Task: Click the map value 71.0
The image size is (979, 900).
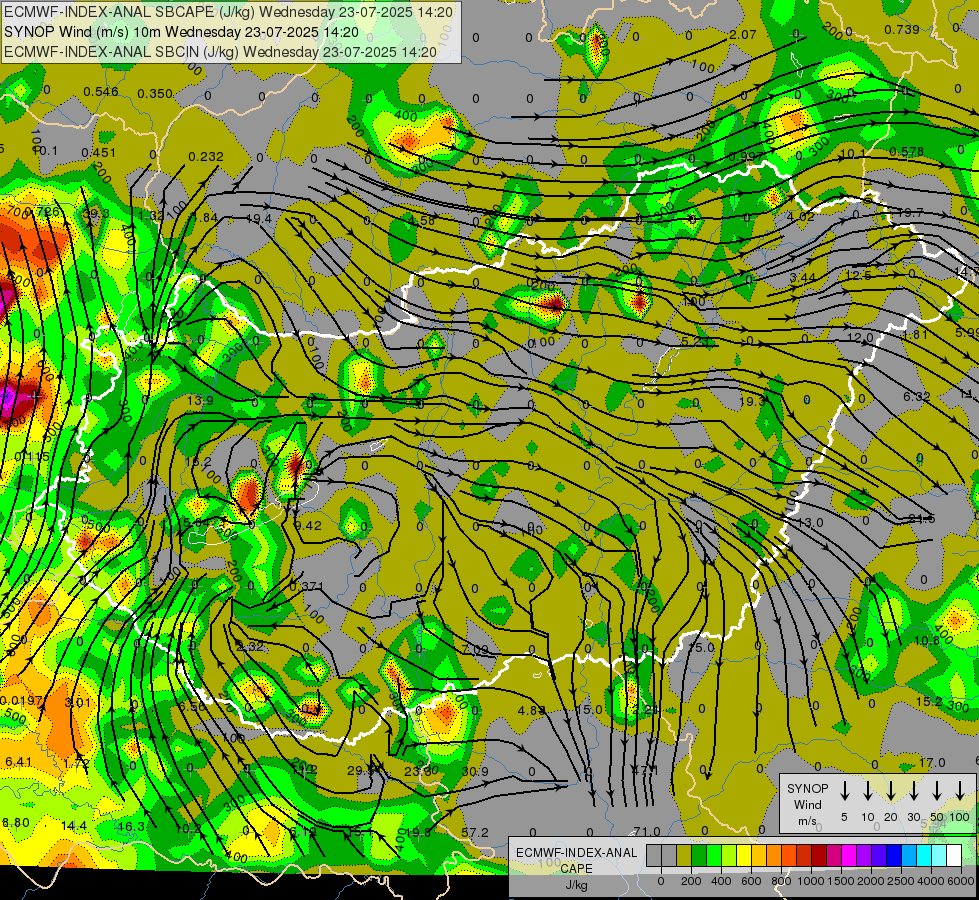Action: pyautogui.click(x=647, y=831)
